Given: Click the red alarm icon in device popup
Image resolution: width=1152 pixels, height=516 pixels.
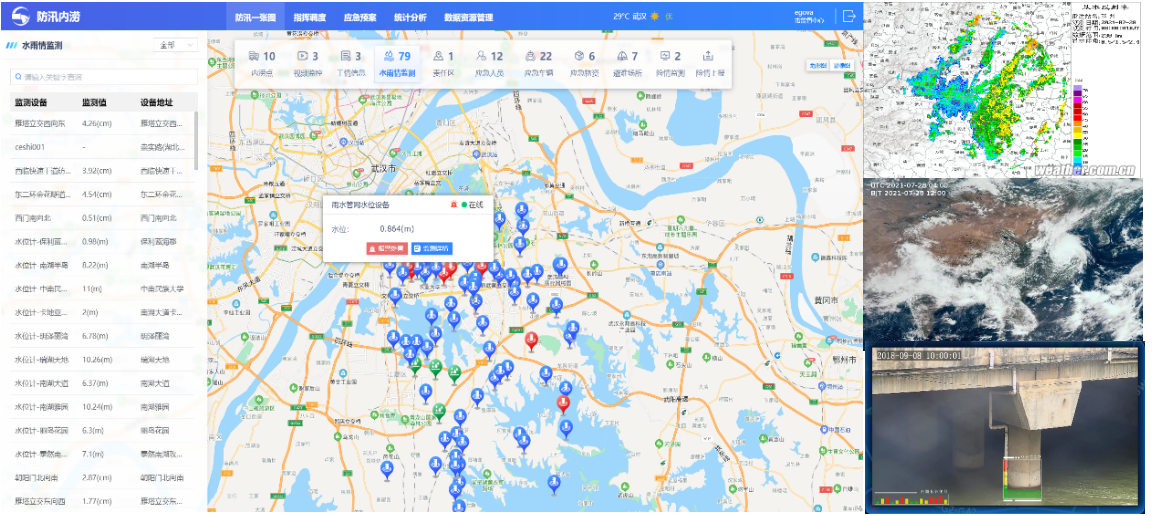Looking at the screenshot, I should (454, 204).
